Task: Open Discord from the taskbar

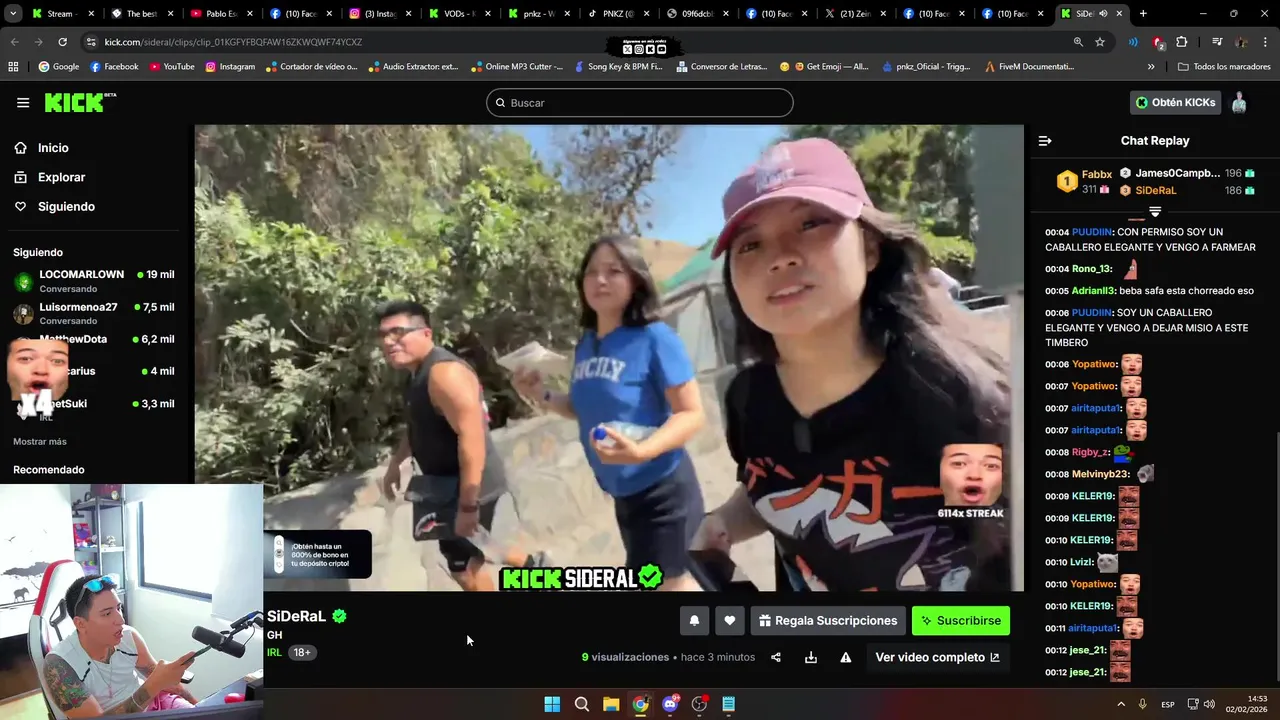Action: click(x=670, y=704)
